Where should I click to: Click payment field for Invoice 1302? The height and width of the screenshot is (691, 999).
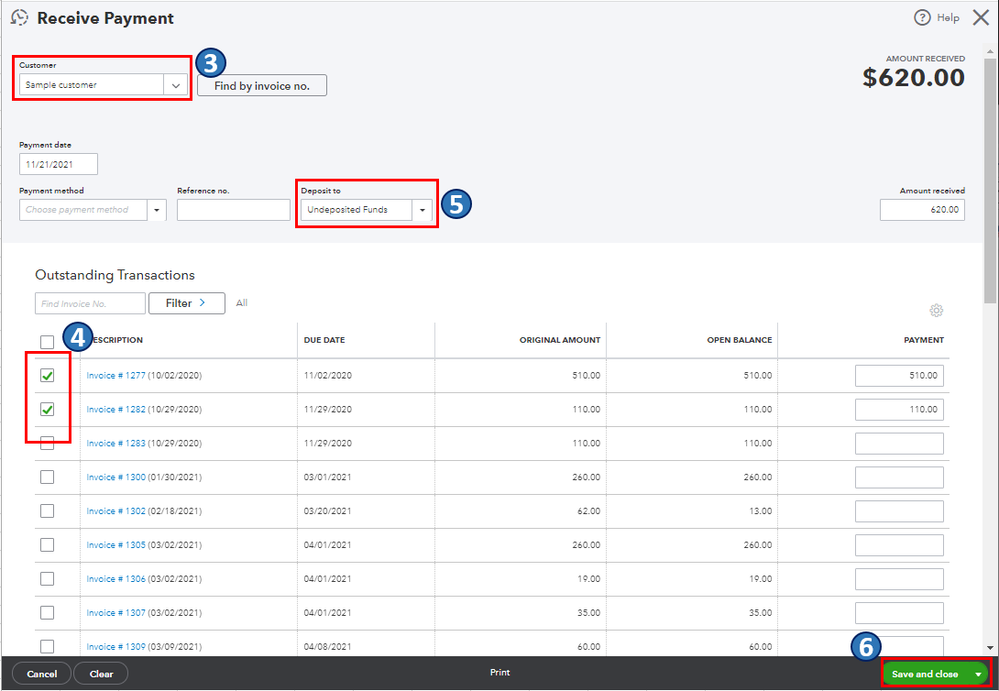click(x=899, y=511)
